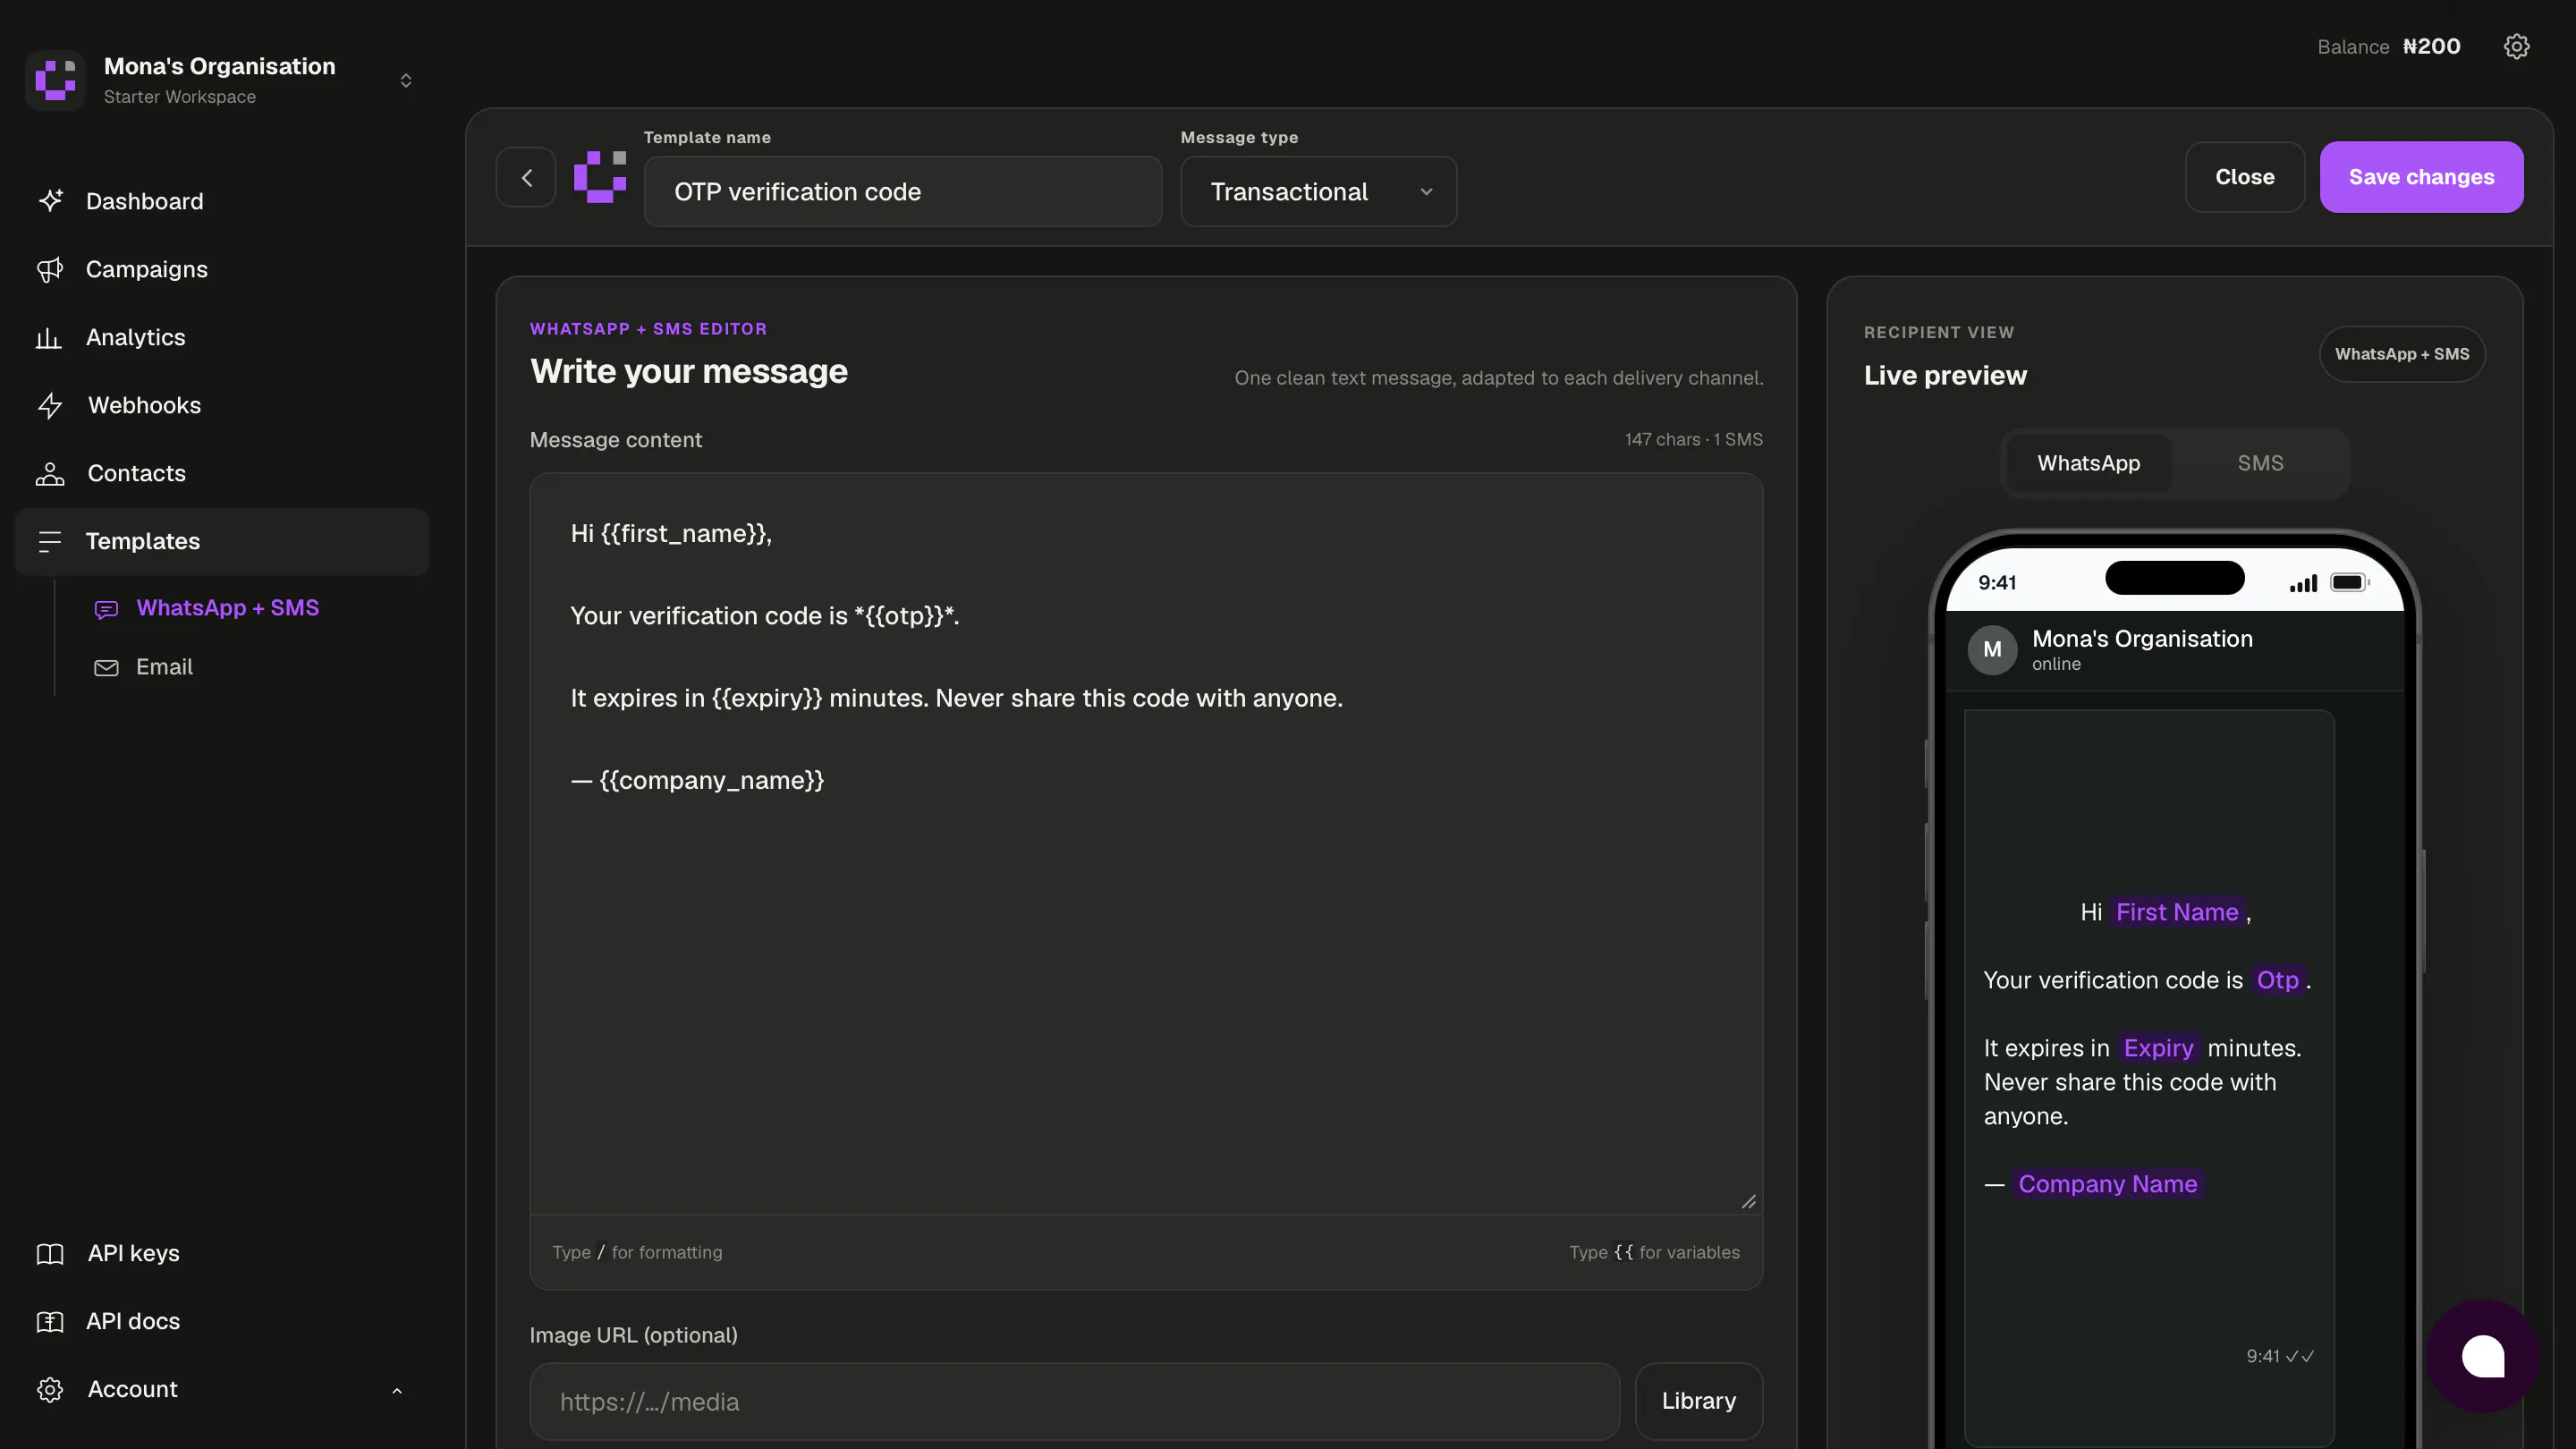Viewport: 2576px width, 1449px height.
Task: Go to Analytics page
Action: click(222, 337)
